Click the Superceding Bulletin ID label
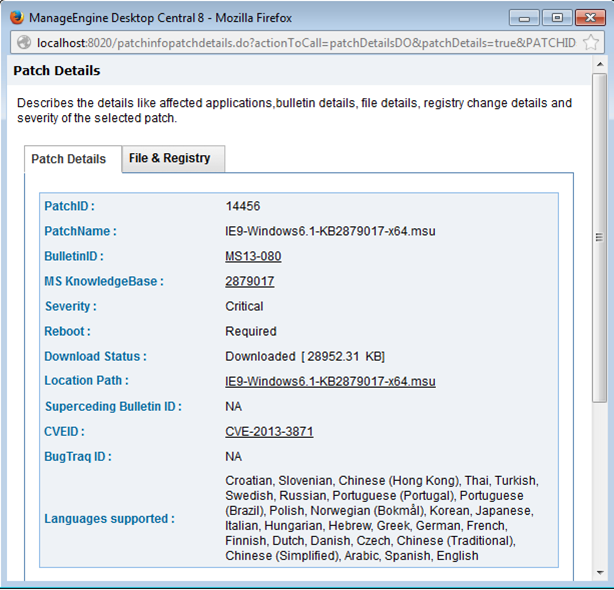614x590 pixels. pos(113,406)
